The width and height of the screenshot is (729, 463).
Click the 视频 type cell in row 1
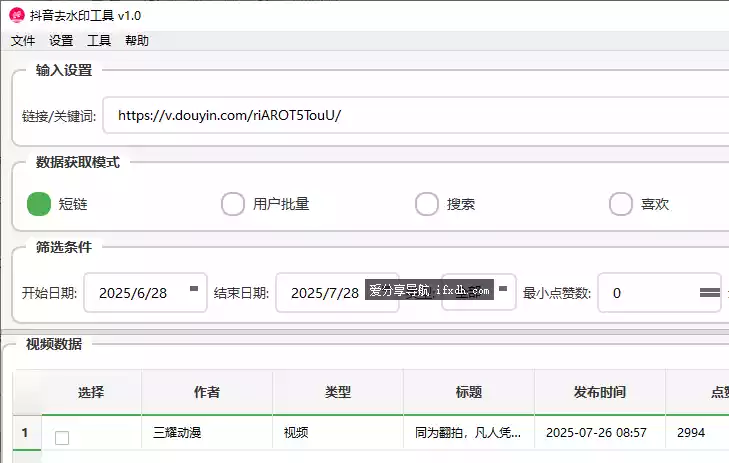338,433
